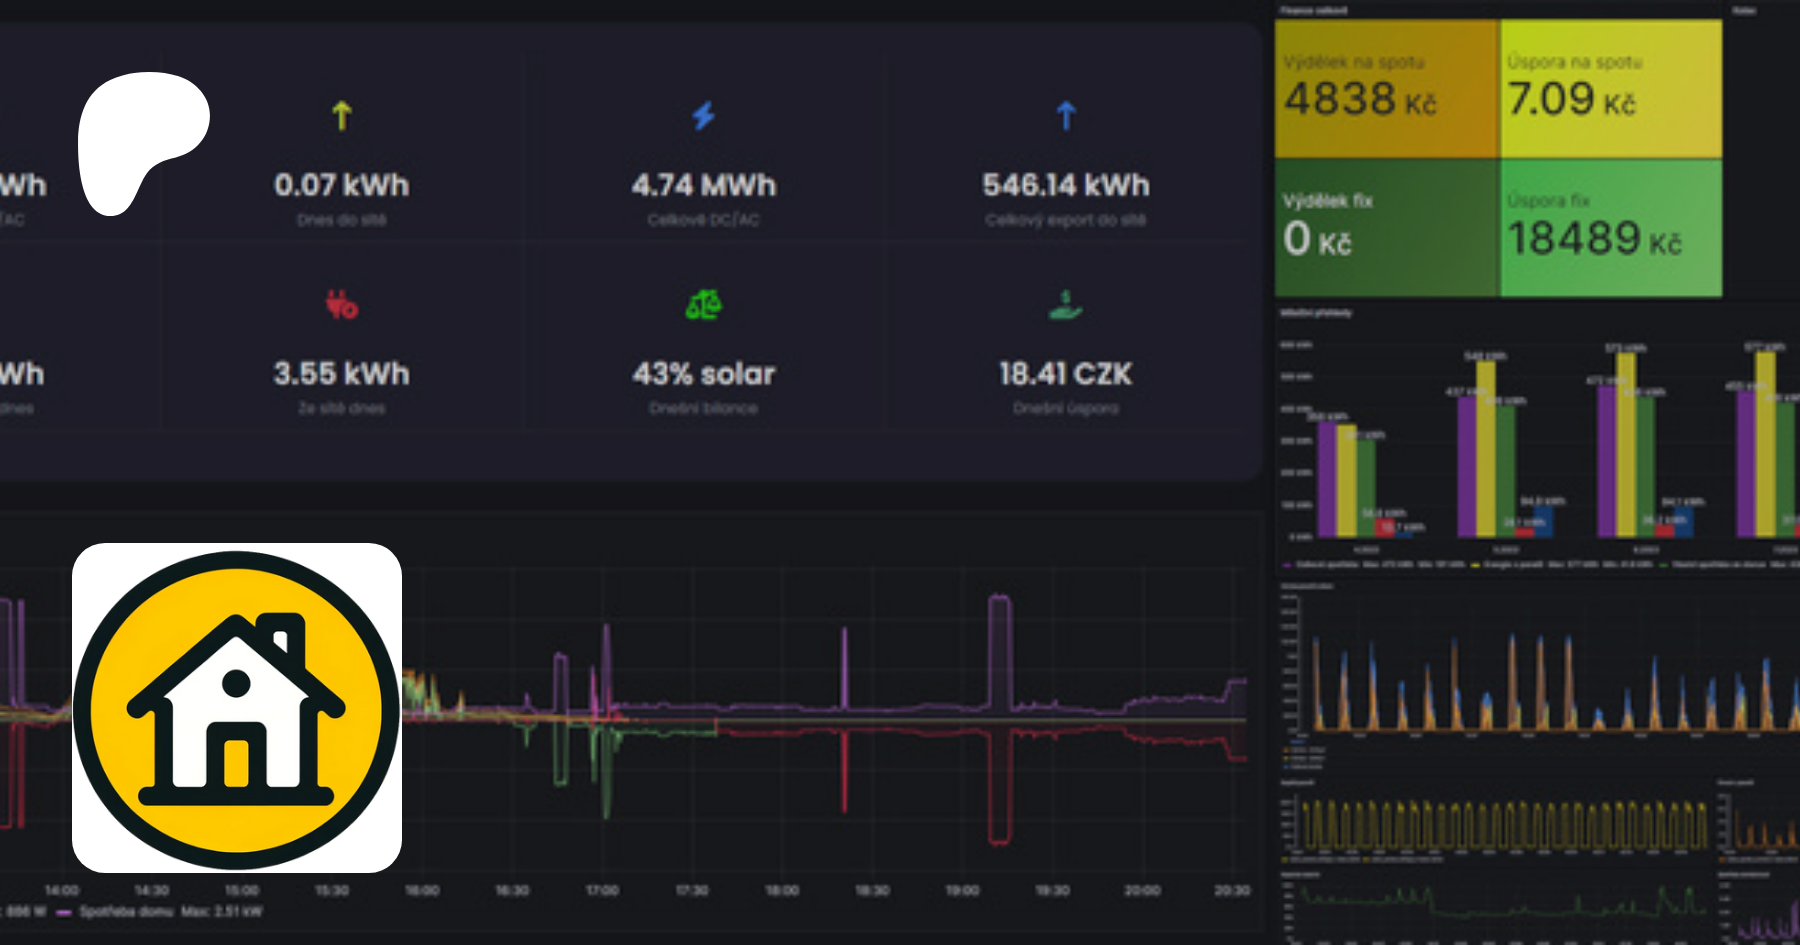The height and width of the screenshot is (945, 1800).
Task: Click the tall purple spike after 19:00
Action: [x=999, y=650]
